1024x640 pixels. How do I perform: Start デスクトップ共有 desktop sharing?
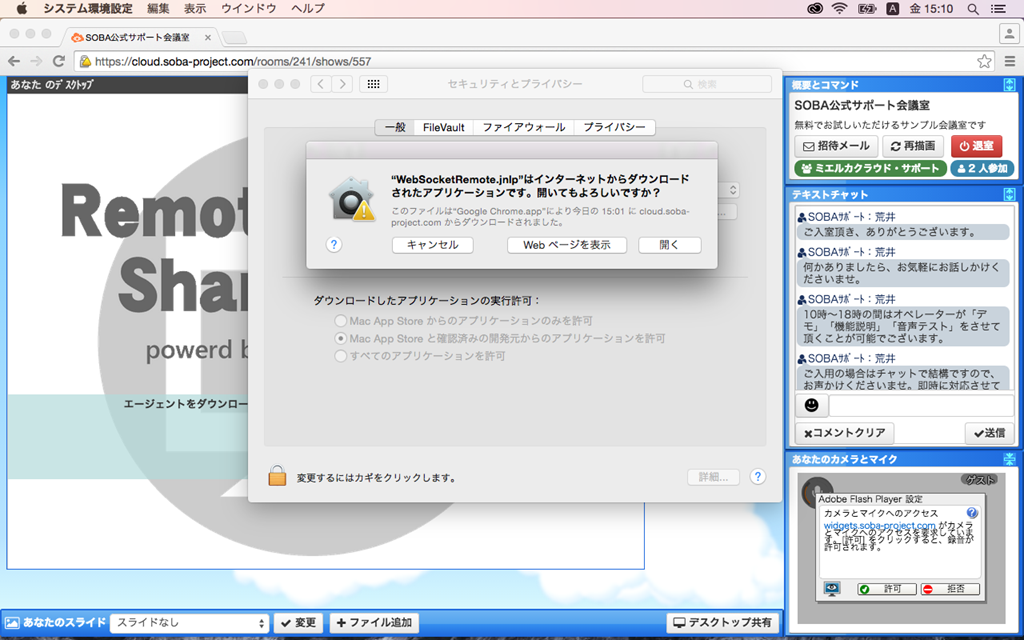point(723,623)
